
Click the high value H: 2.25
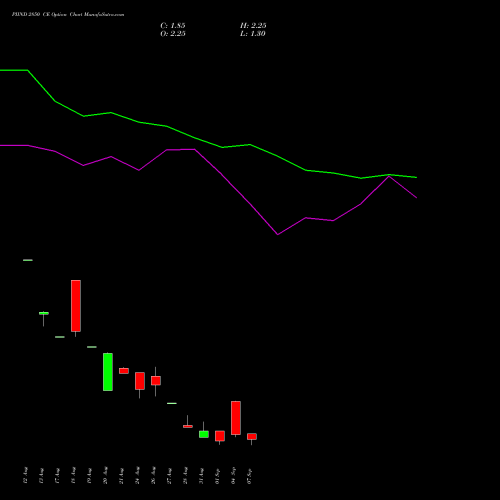(x=253, y=26)
